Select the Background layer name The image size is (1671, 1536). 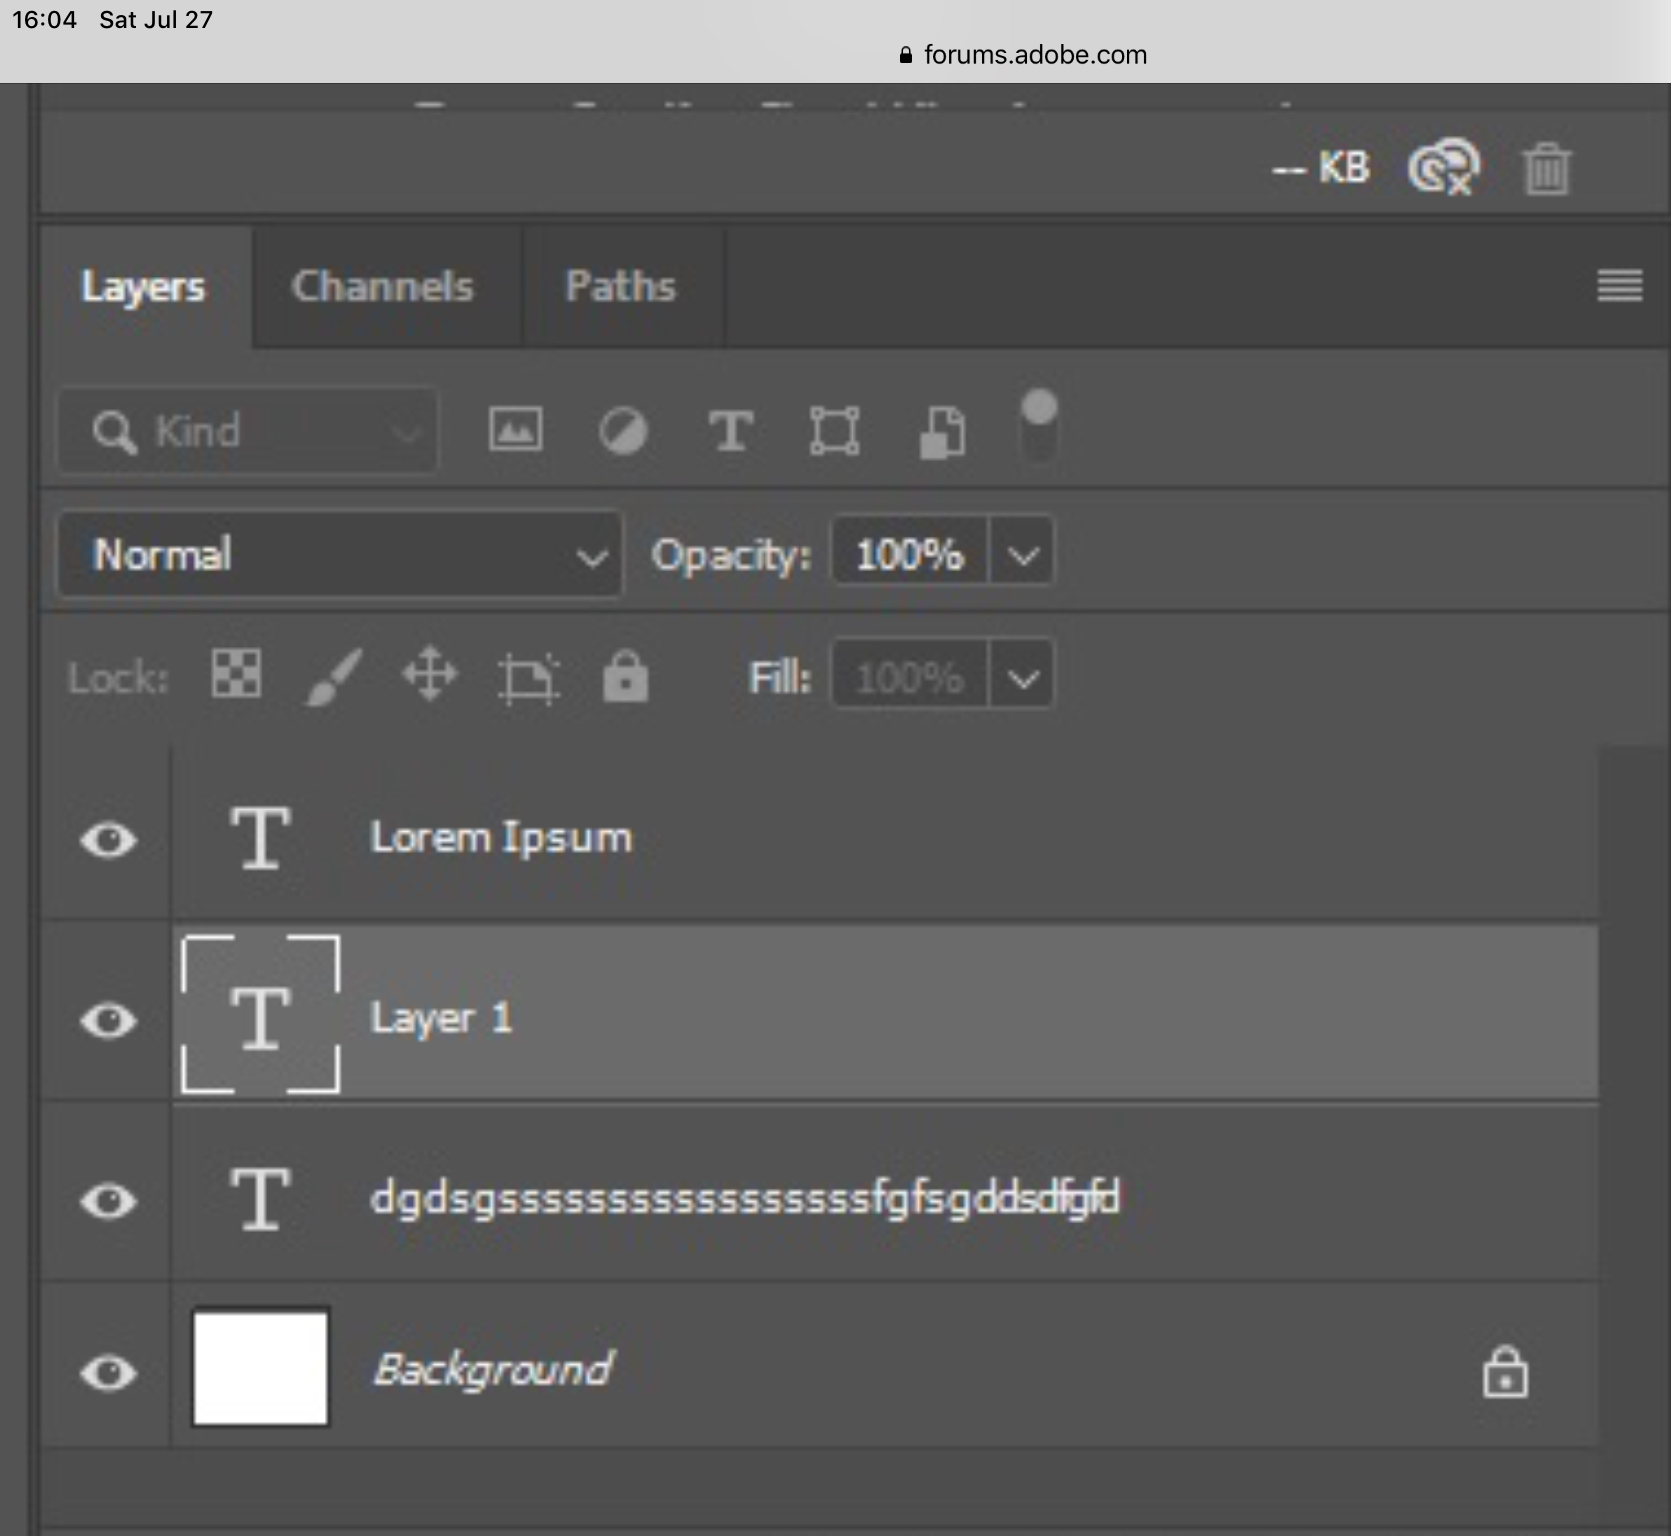(493, 1370)
